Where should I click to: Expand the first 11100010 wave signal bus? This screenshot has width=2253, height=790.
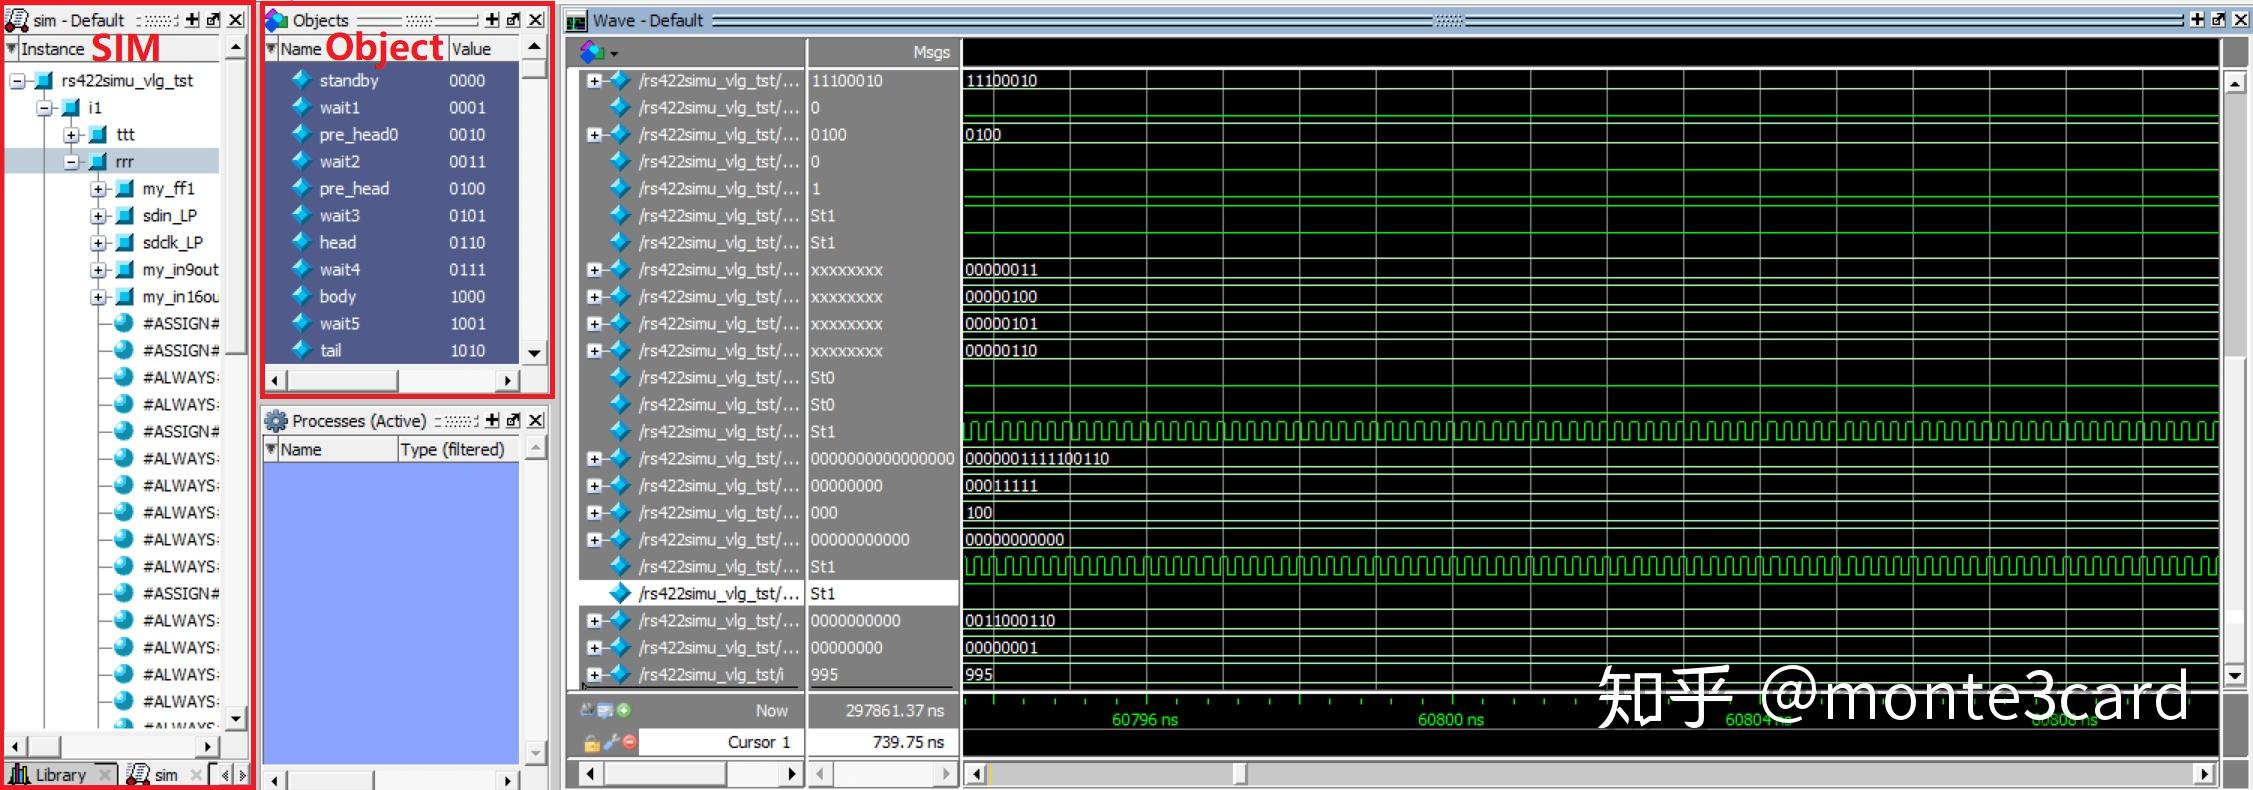pos(594,81)
